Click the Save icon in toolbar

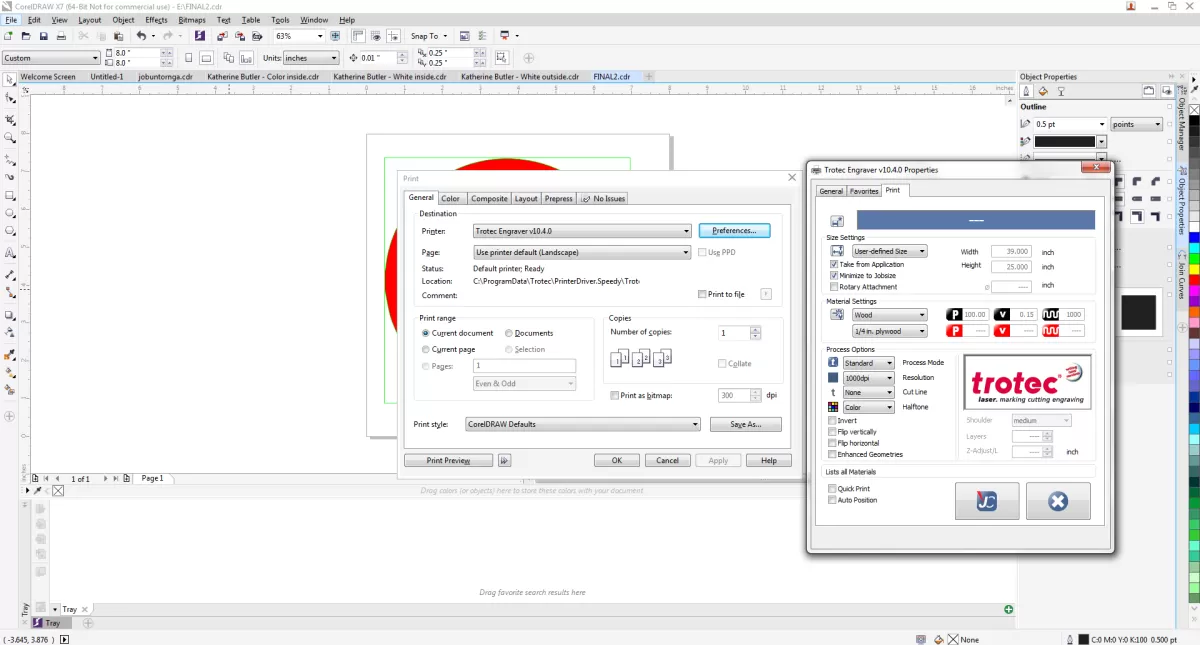coord(43,36)
